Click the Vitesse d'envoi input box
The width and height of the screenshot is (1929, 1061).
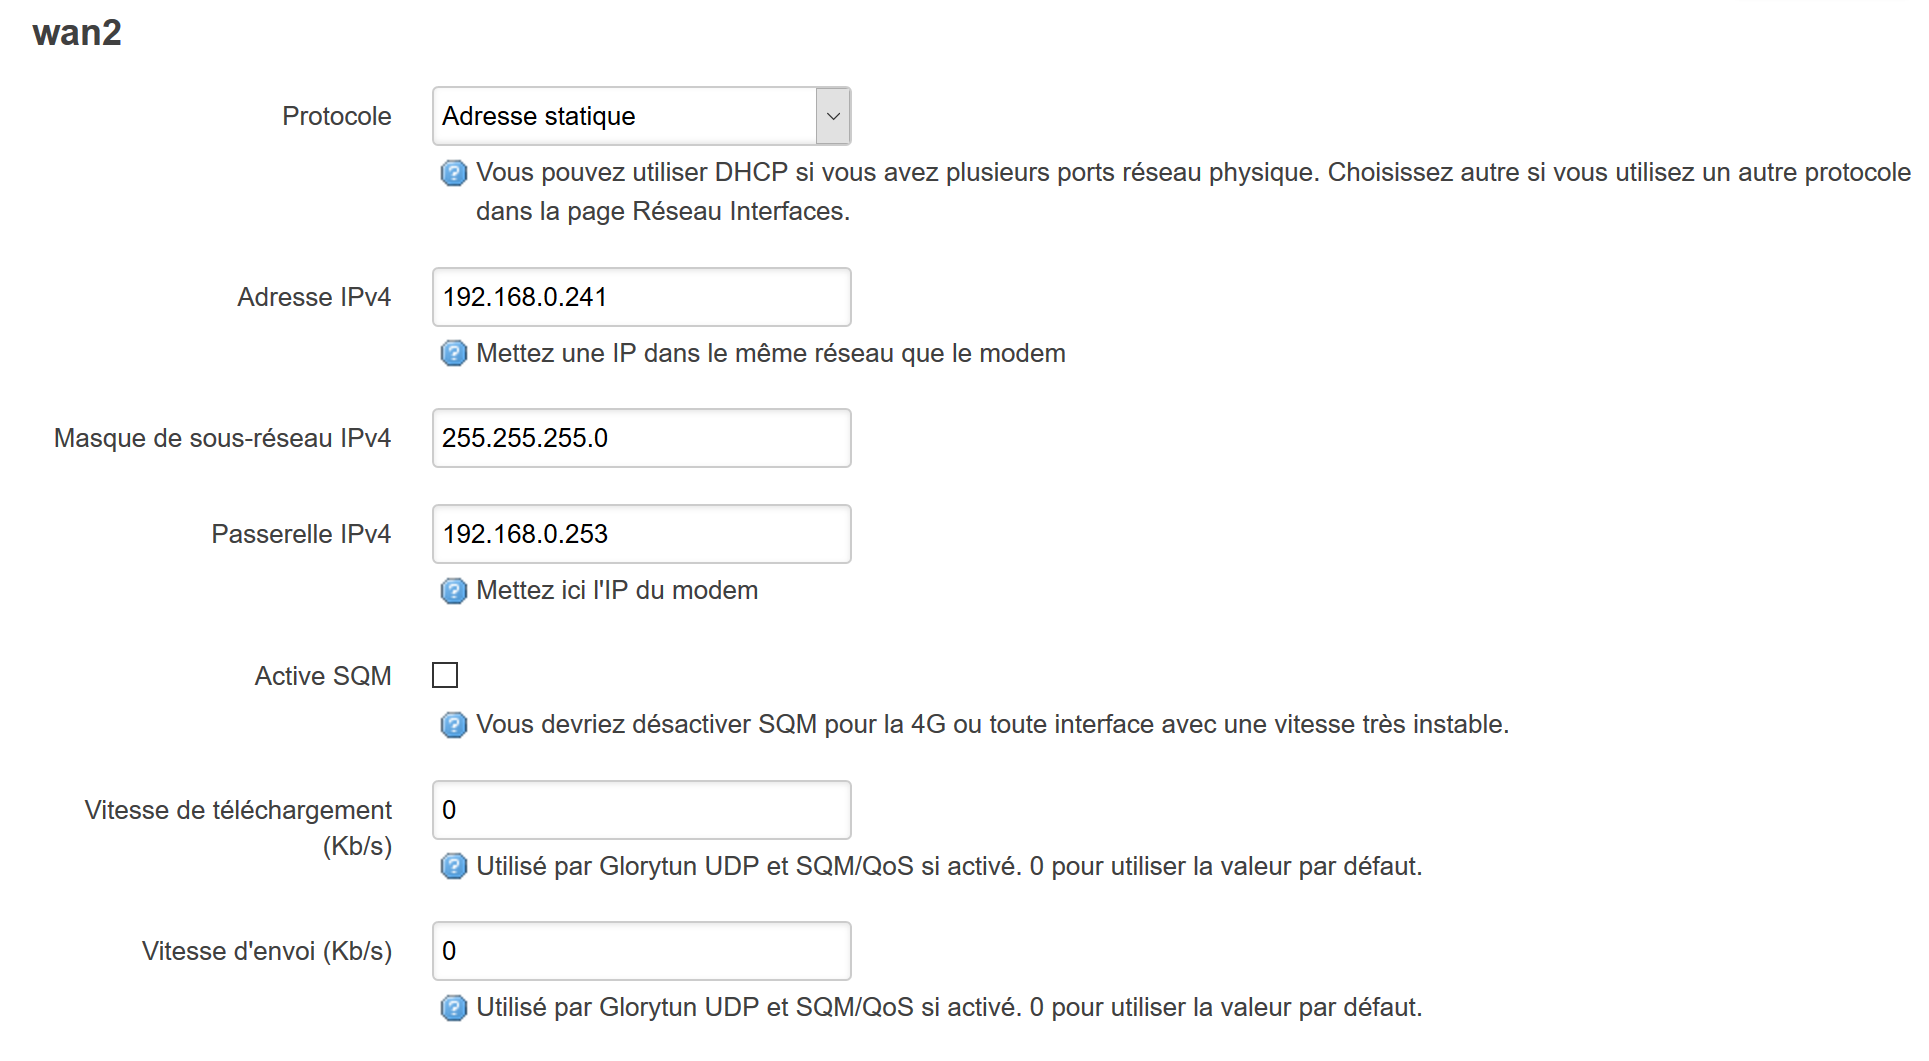[x=640, y=951]
